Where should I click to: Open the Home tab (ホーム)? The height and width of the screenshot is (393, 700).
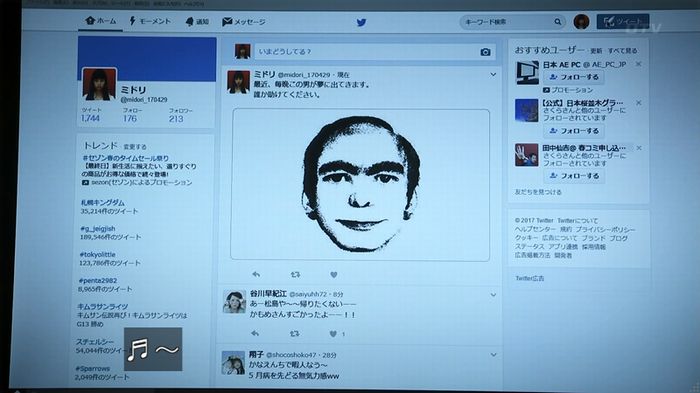(x=101, y=21)
